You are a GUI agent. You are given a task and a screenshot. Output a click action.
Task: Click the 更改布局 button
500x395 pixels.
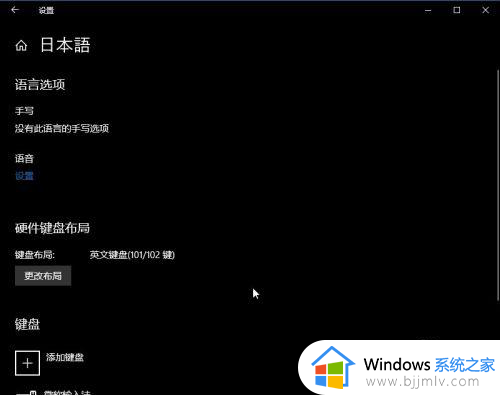point(43,276)
